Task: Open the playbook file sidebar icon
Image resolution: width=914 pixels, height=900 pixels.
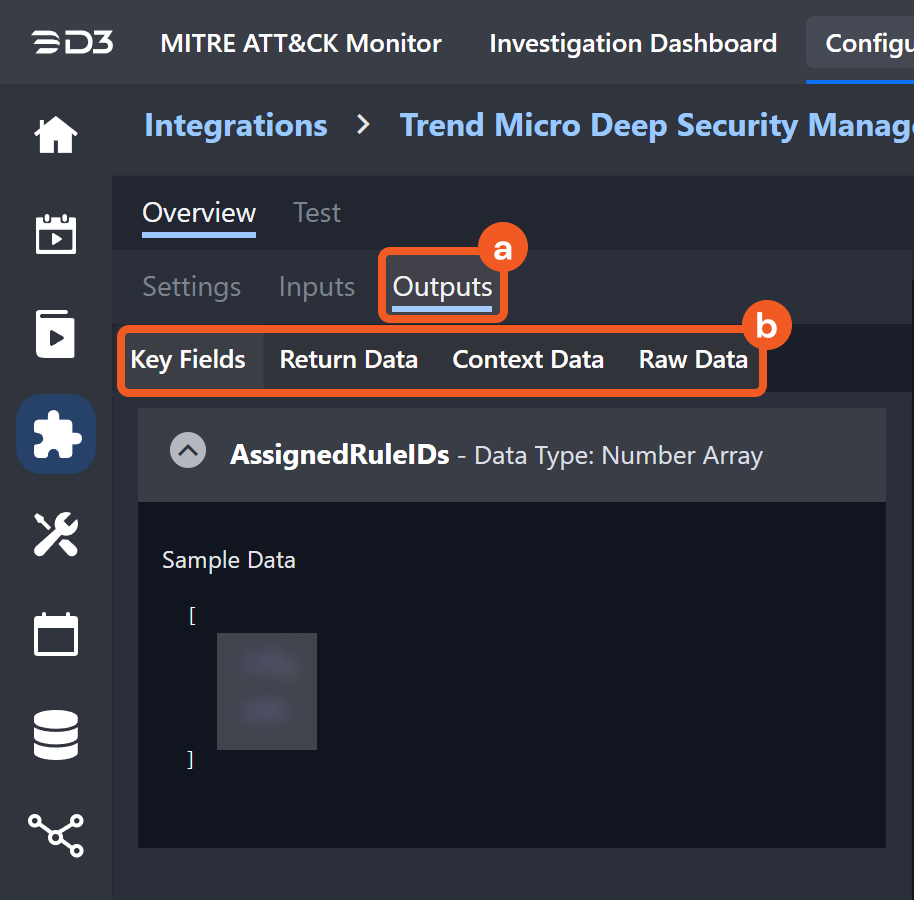Action: click(56, 334)
